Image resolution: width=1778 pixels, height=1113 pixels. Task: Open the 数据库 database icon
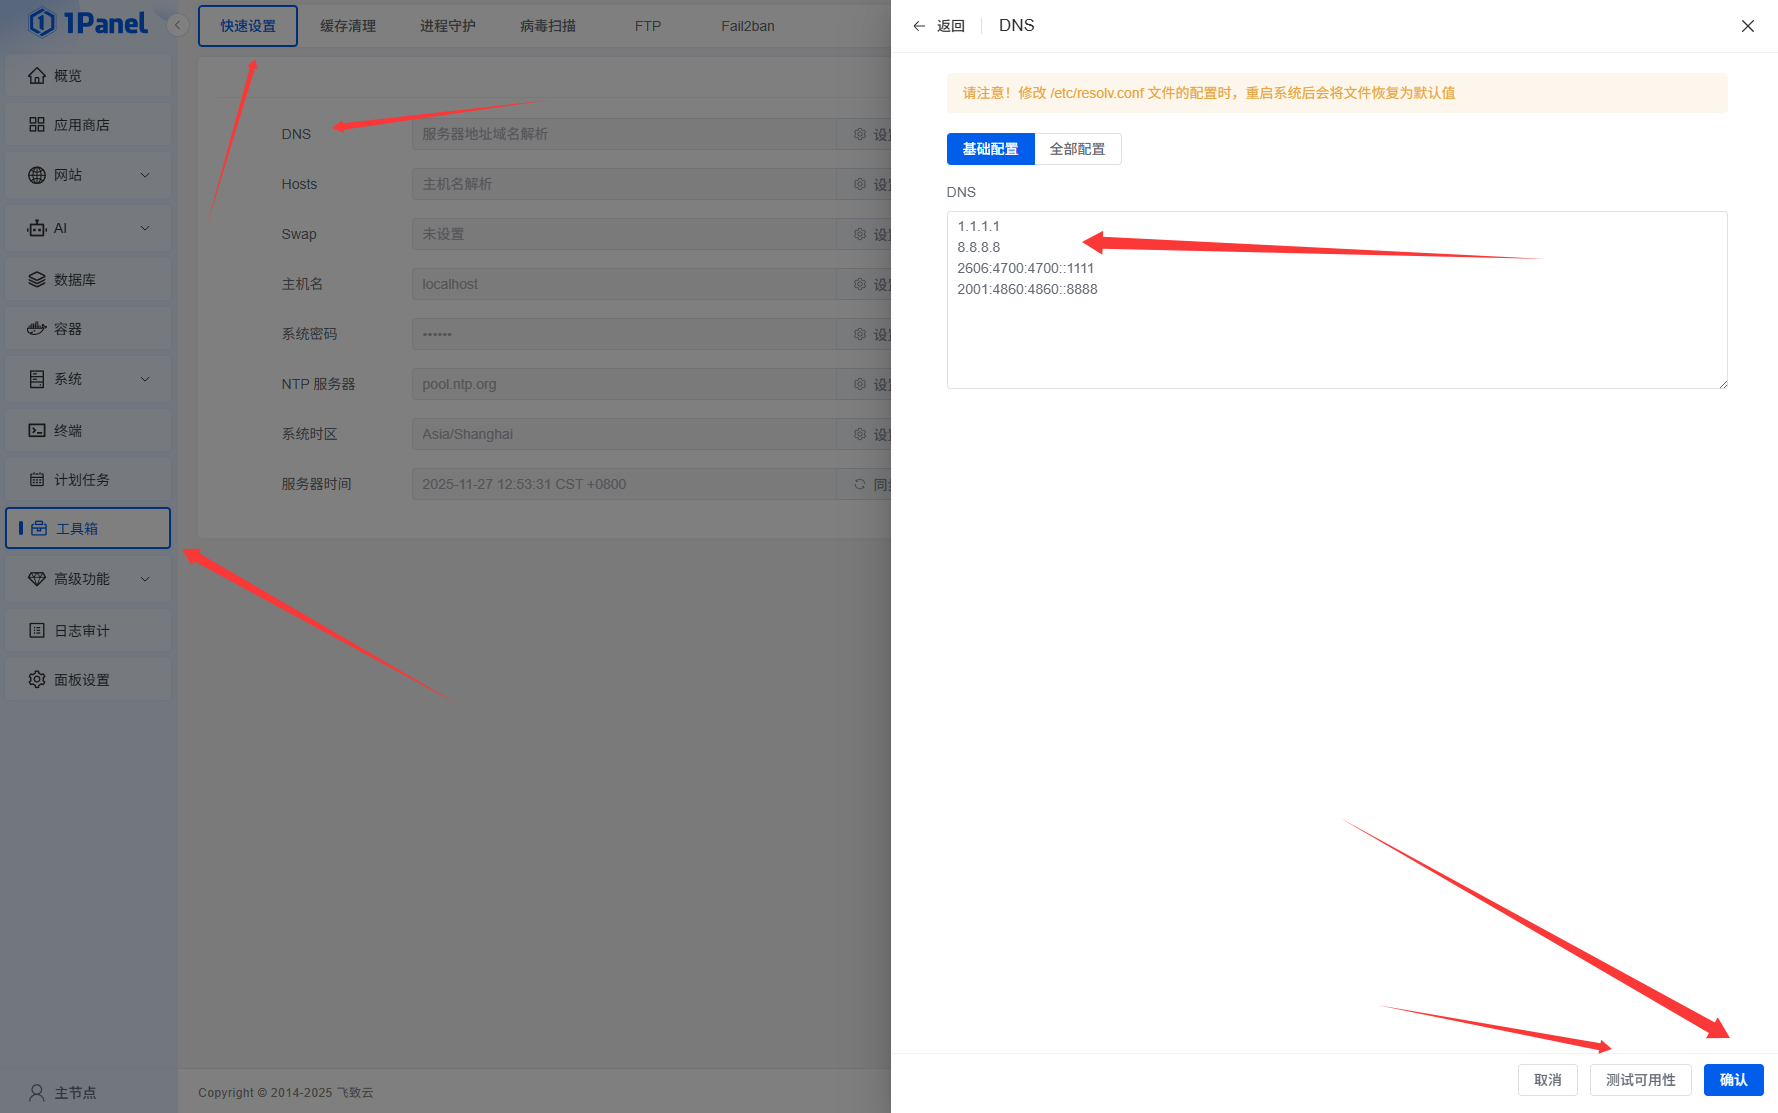[37, 280]
